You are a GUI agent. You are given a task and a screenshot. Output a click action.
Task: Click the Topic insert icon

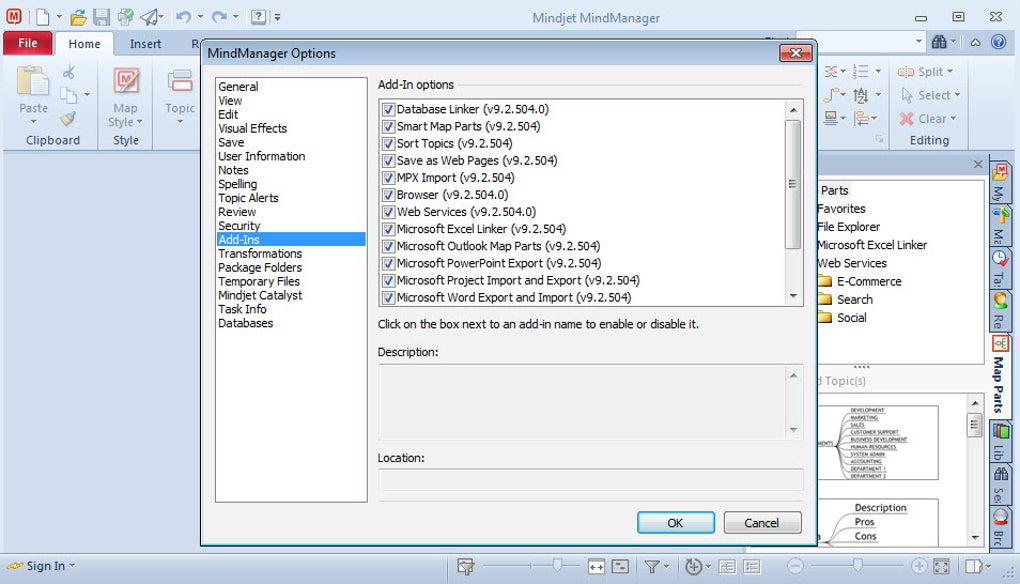point(180,81)
